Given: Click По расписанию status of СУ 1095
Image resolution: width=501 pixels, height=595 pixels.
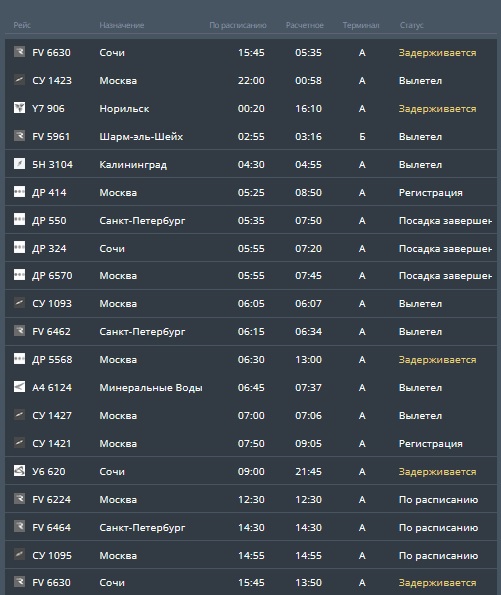Looking at the screenshot, I should pos(438,556).
